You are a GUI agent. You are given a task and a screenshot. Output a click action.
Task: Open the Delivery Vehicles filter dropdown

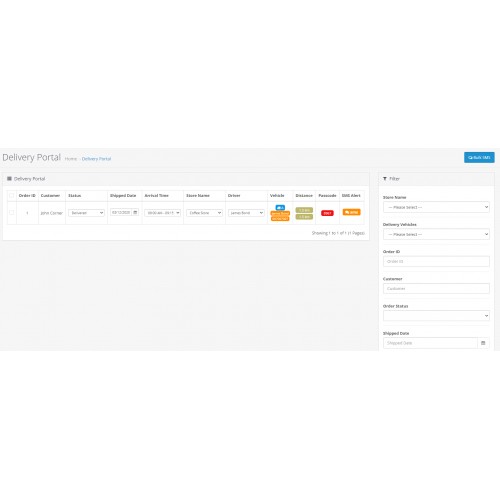coord(436,234)
